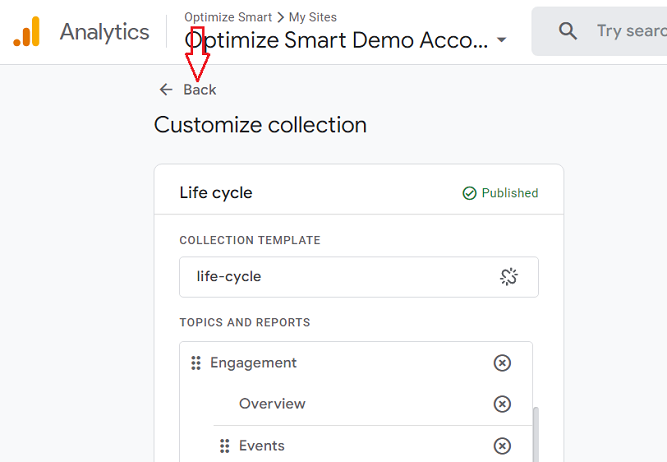Remove the Events report
Viewport: 667px width, 462px height.
tap(502, 446)
